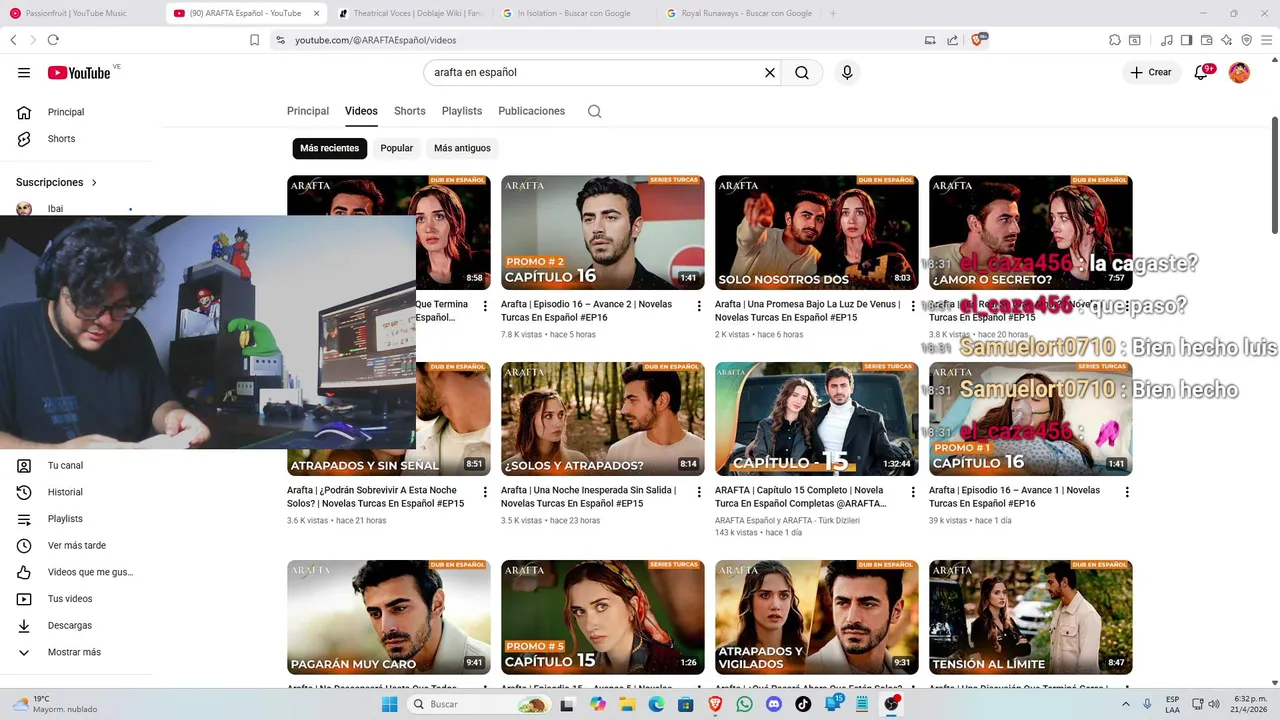Viewport: 1280px width, 720px height.
Task: Open Ver más tarde in the sidebar
Action: (78, 545)
